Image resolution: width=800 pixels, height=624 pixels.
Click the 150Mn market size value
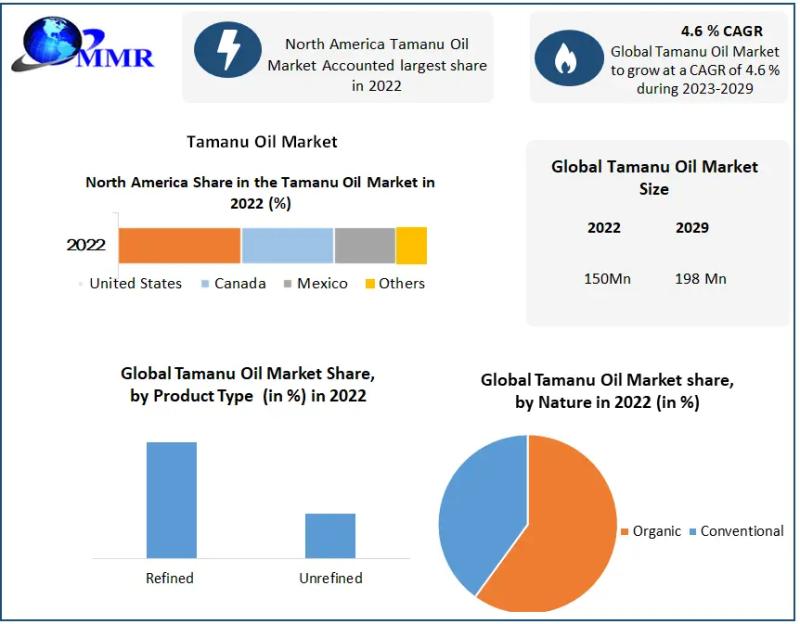pyautogui.click(x=607, y=279)
